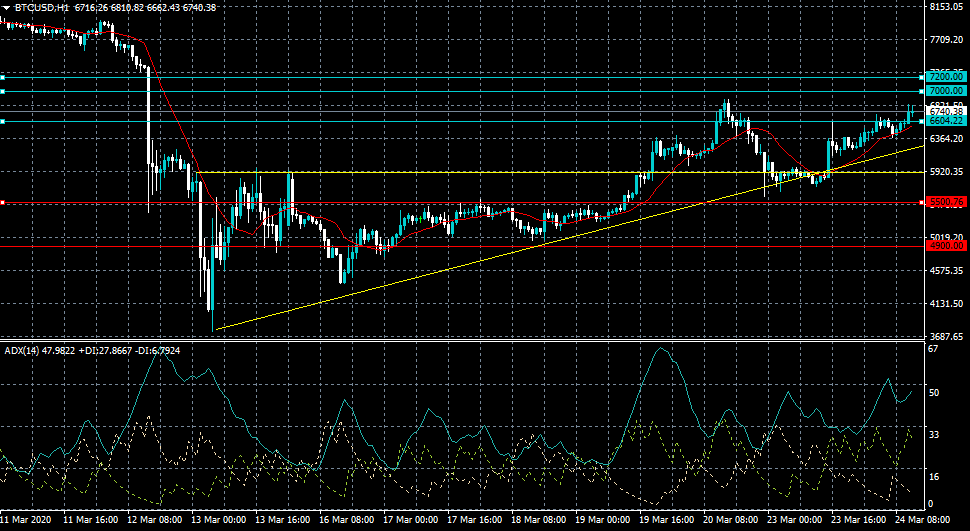970x531 pixels.
Task: Click right handle of red 5500.76 line
Action: point(922,203)
